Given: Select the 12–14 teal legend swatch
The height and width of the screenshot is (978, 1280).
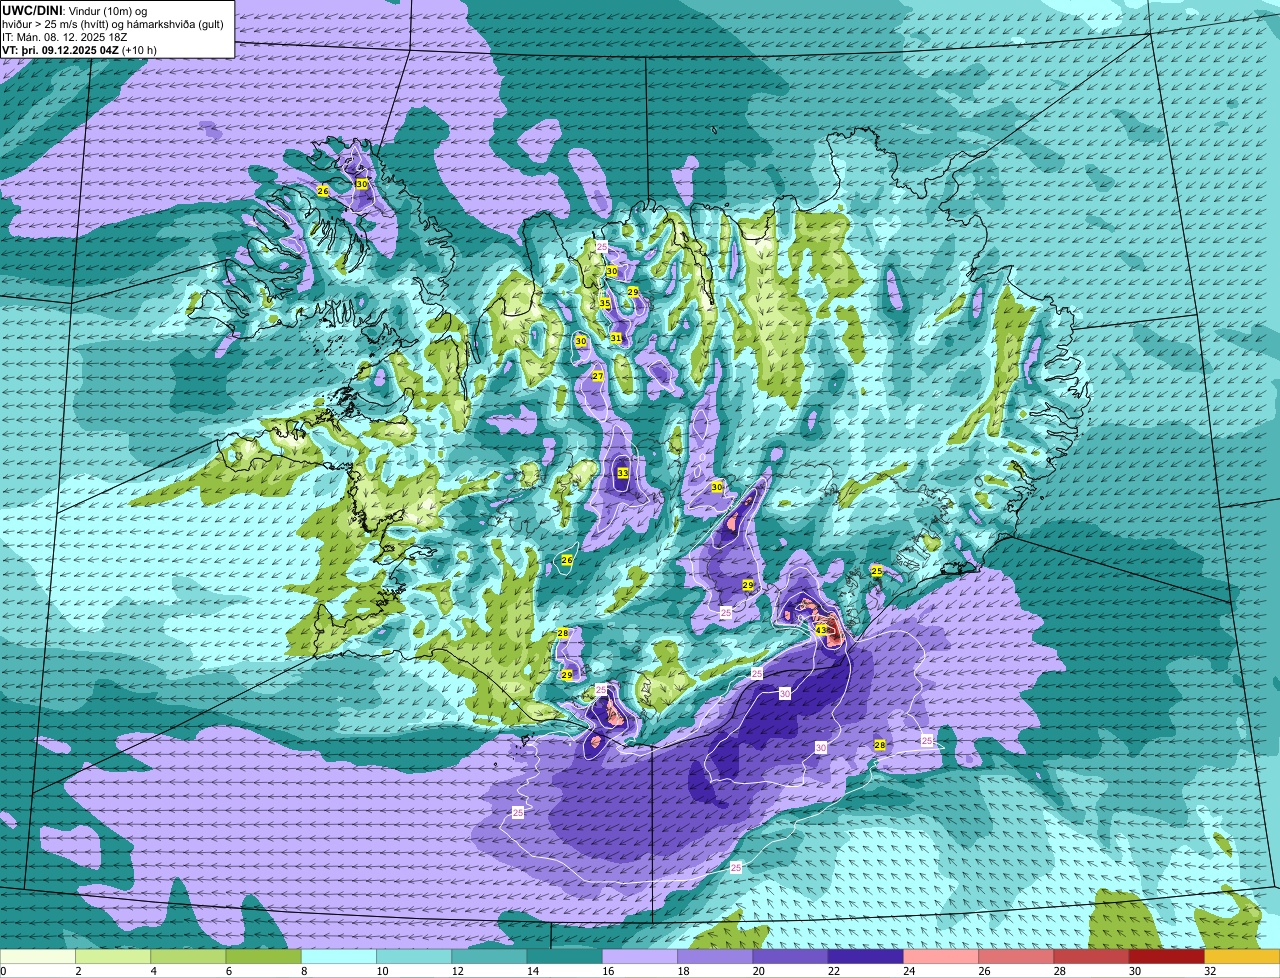Looking at the screenshot, I should coord(489,957).
